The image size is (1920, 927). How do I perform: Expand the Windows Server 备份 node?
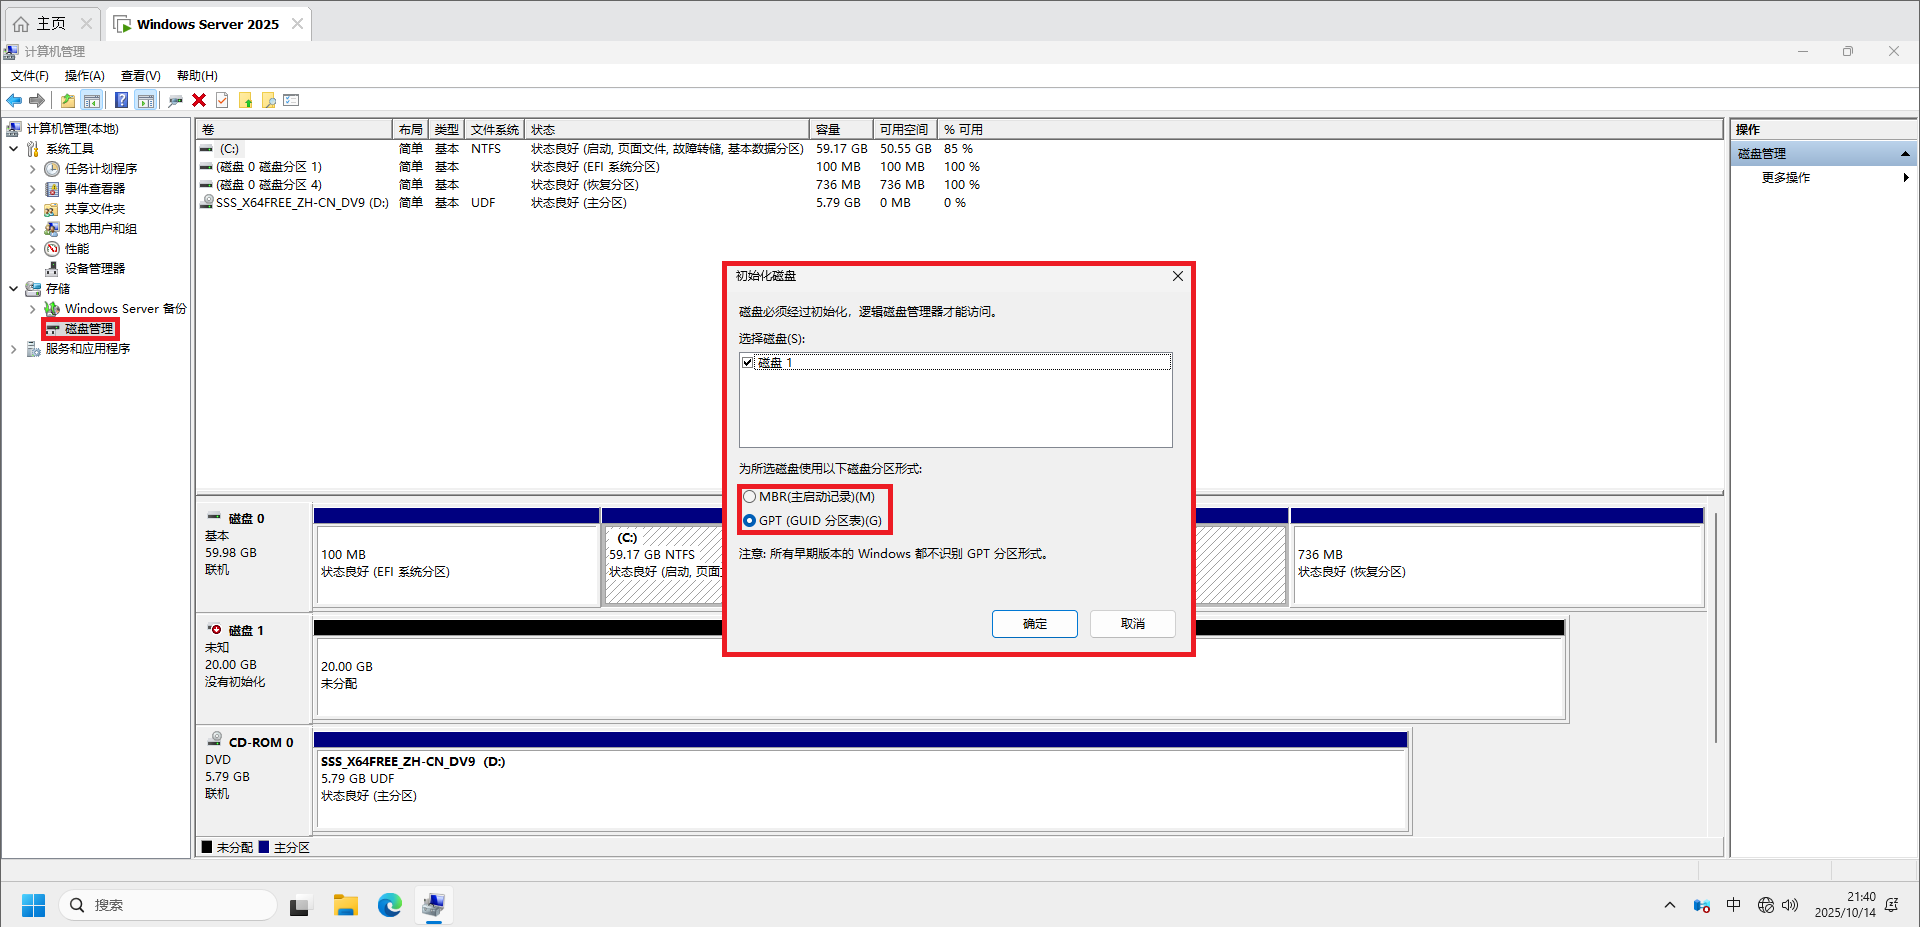(32, 309)
